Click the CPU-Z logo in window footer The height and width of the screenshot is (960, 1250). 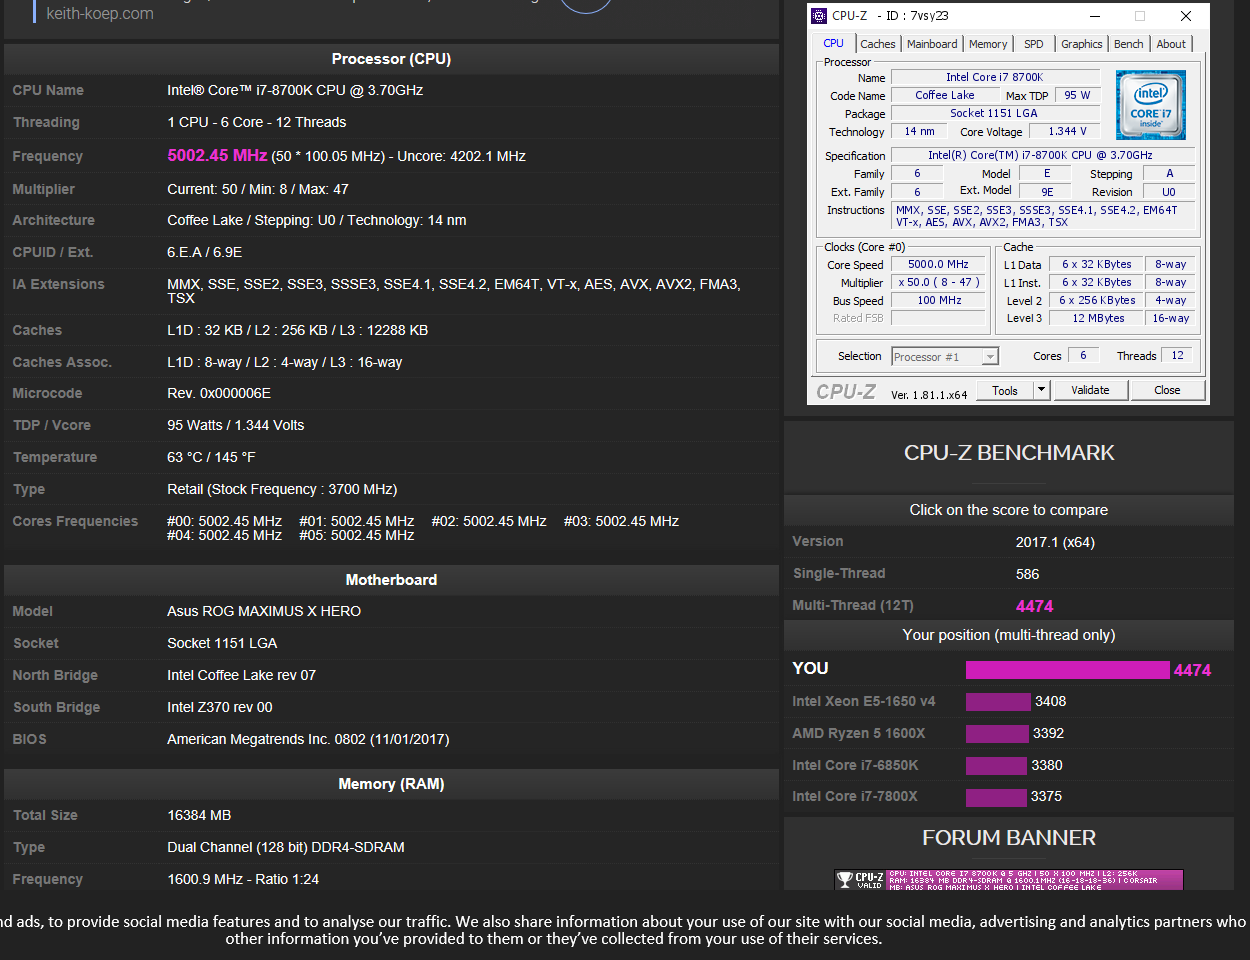point(846,392)
